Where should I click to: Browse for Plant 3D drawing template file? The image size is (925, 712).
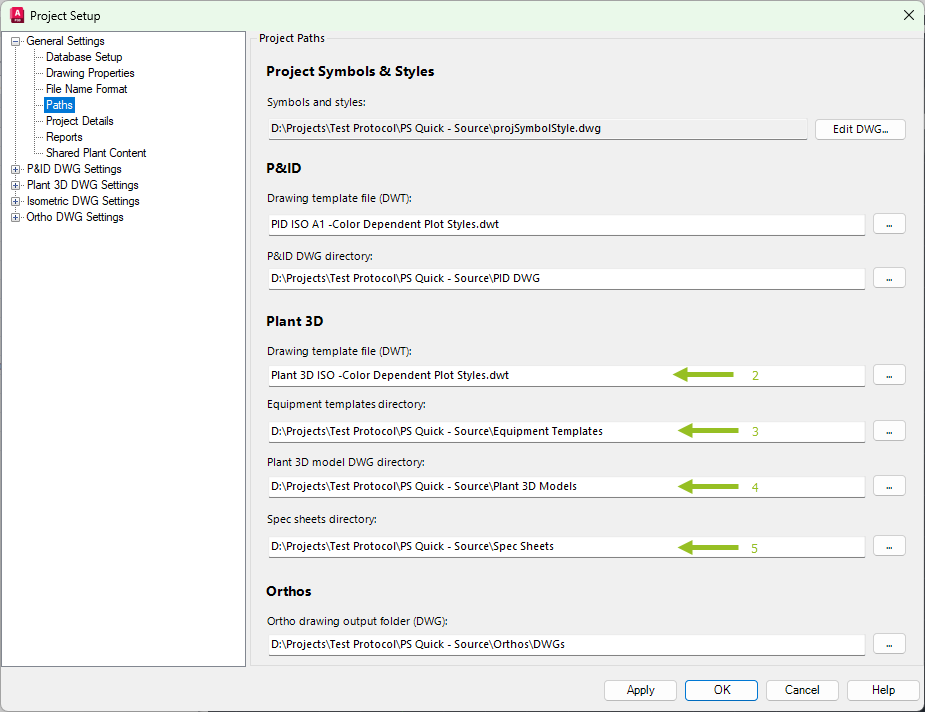pos(889,375)
